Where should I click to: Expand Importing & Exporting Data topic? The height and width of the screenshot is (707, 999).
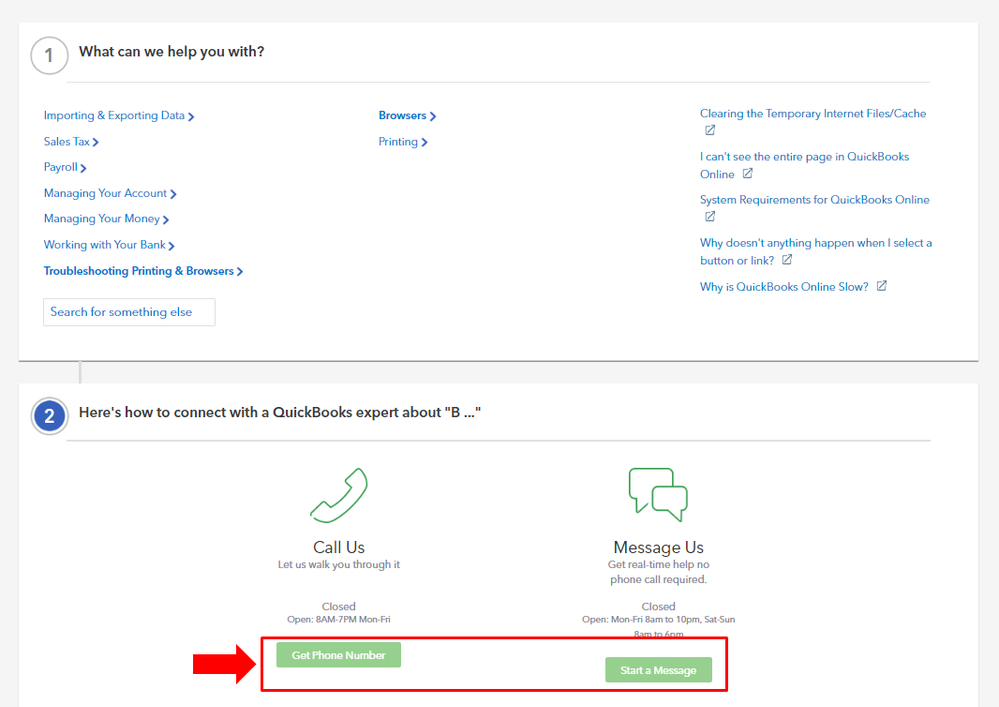coord(118,116)
